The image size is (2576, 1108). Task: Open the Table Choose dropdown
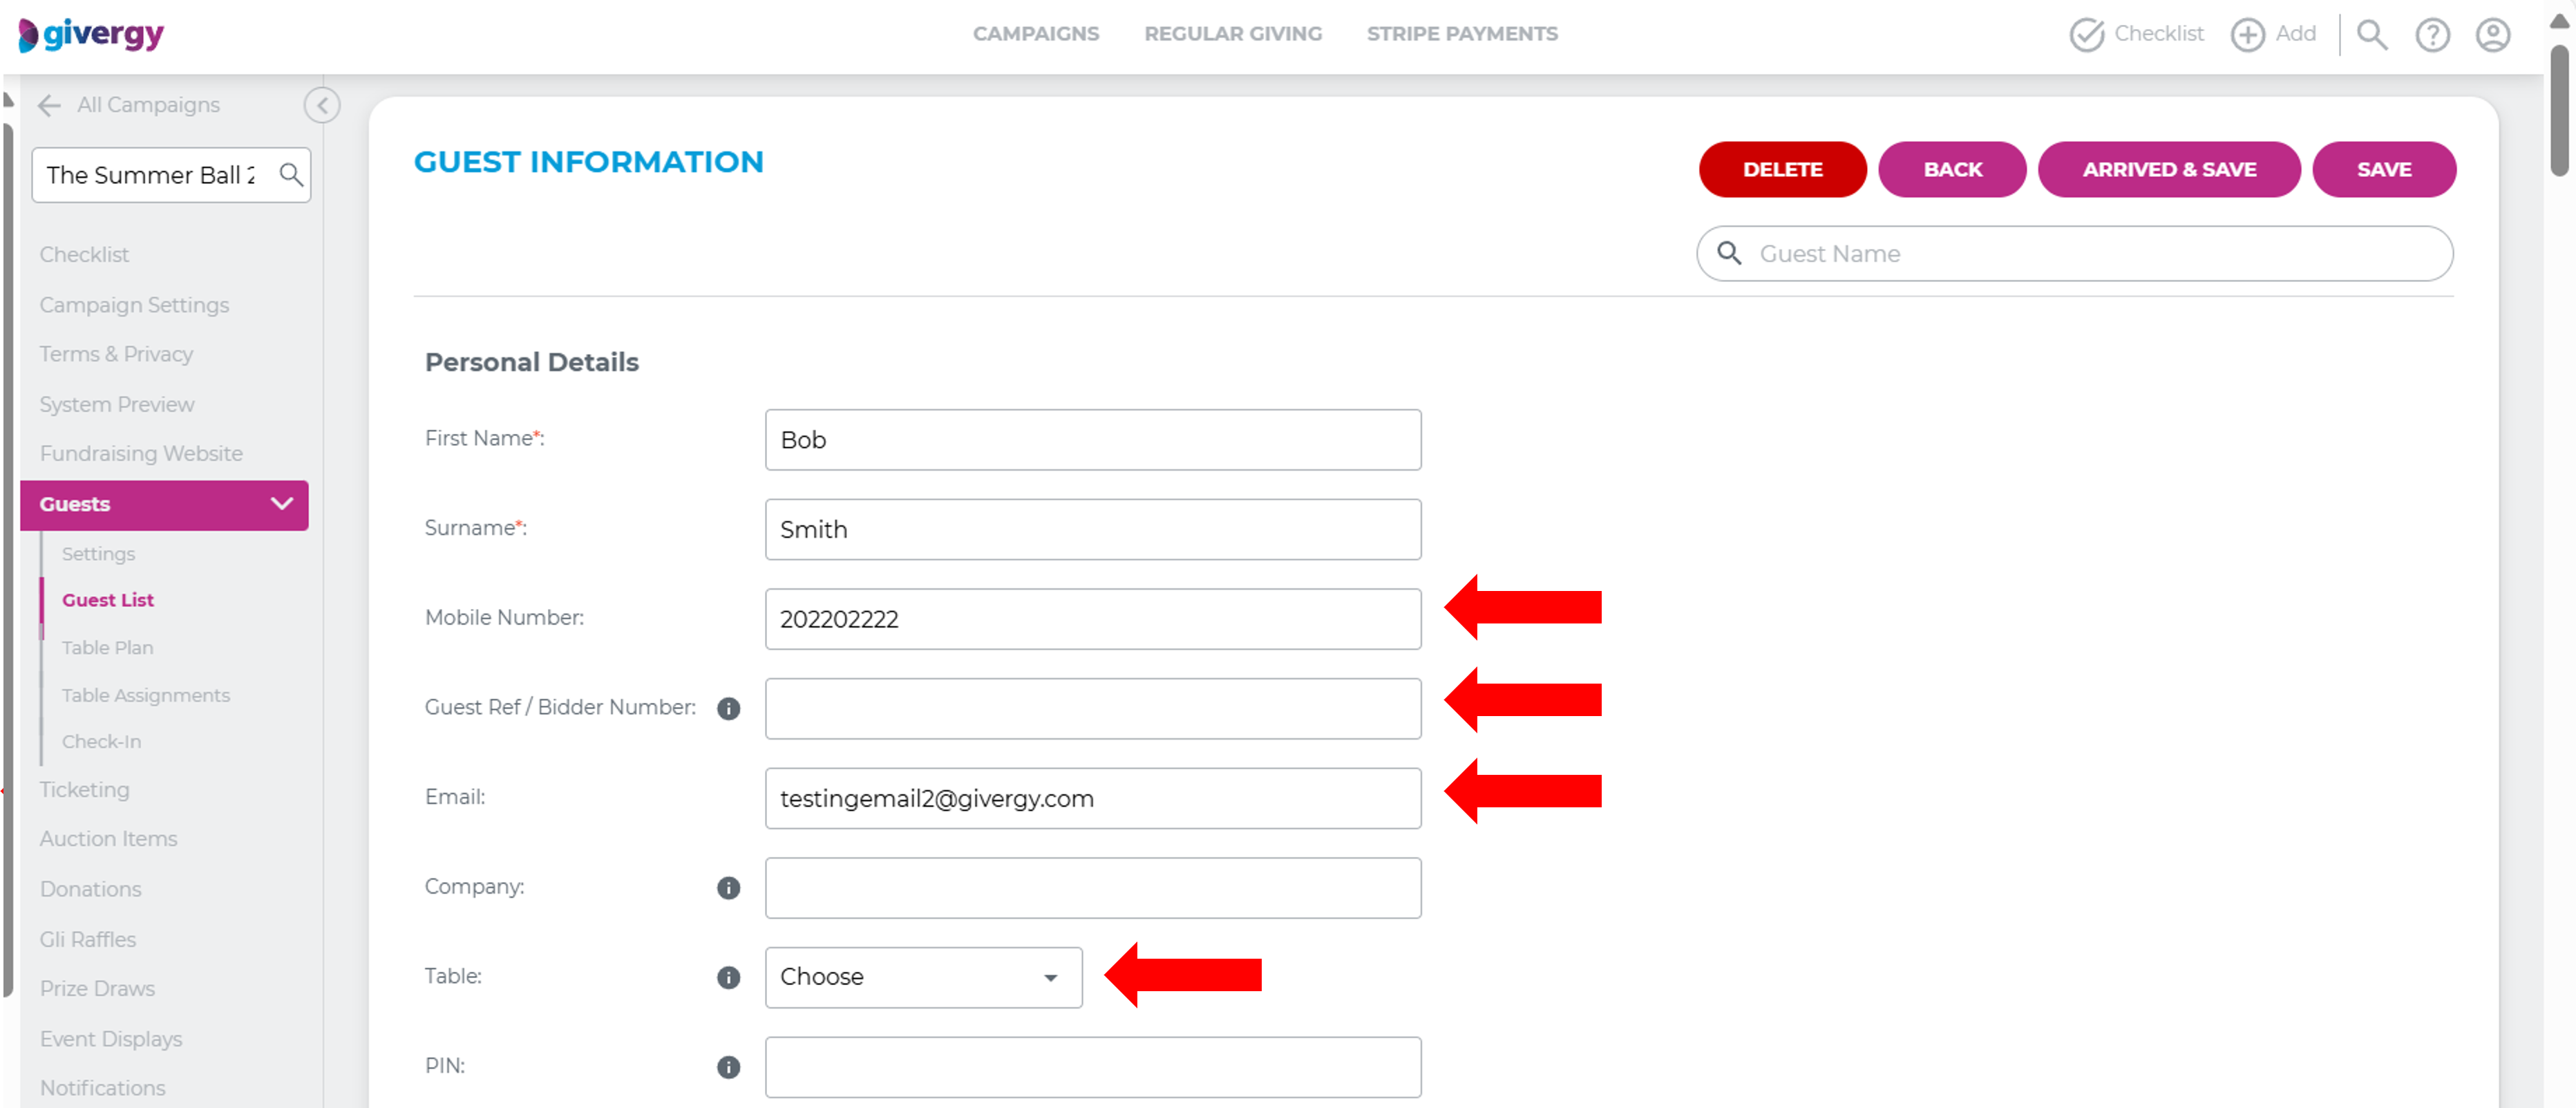click(x=922, y=977)
